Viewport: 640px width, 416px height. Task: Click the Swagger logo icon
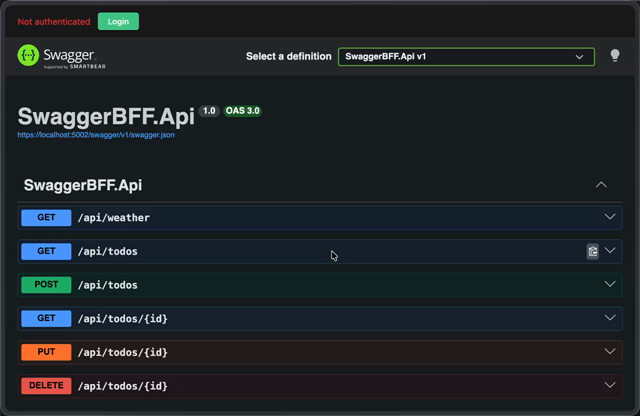(28, 55)
